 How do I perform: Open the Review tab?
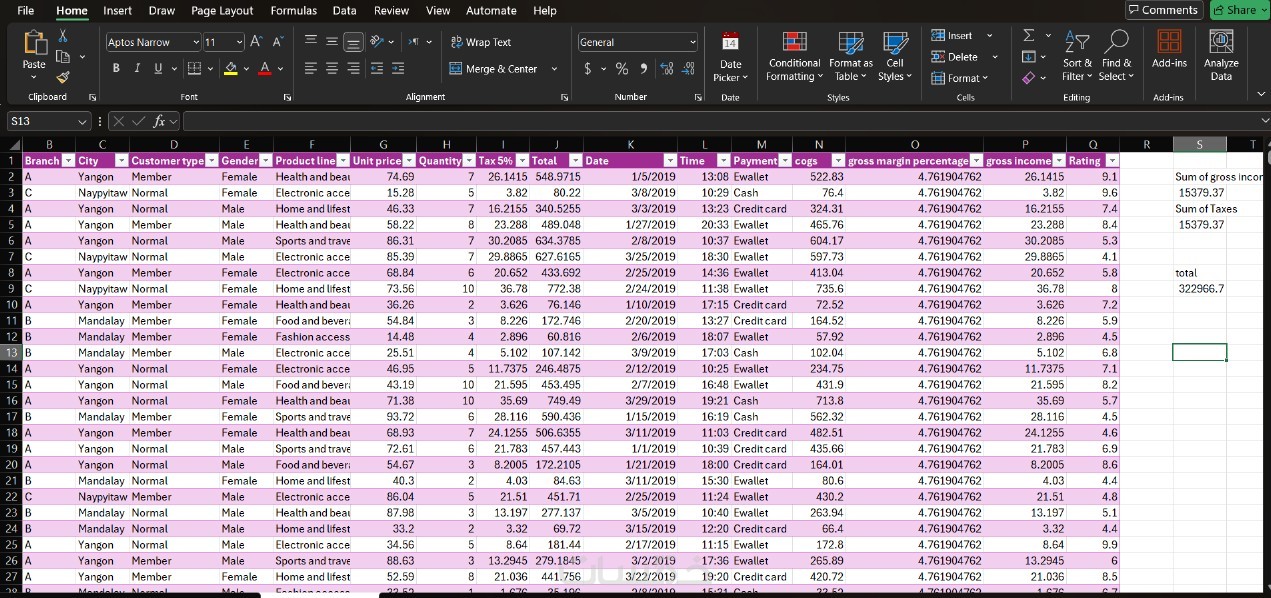[x=391, y=10]
